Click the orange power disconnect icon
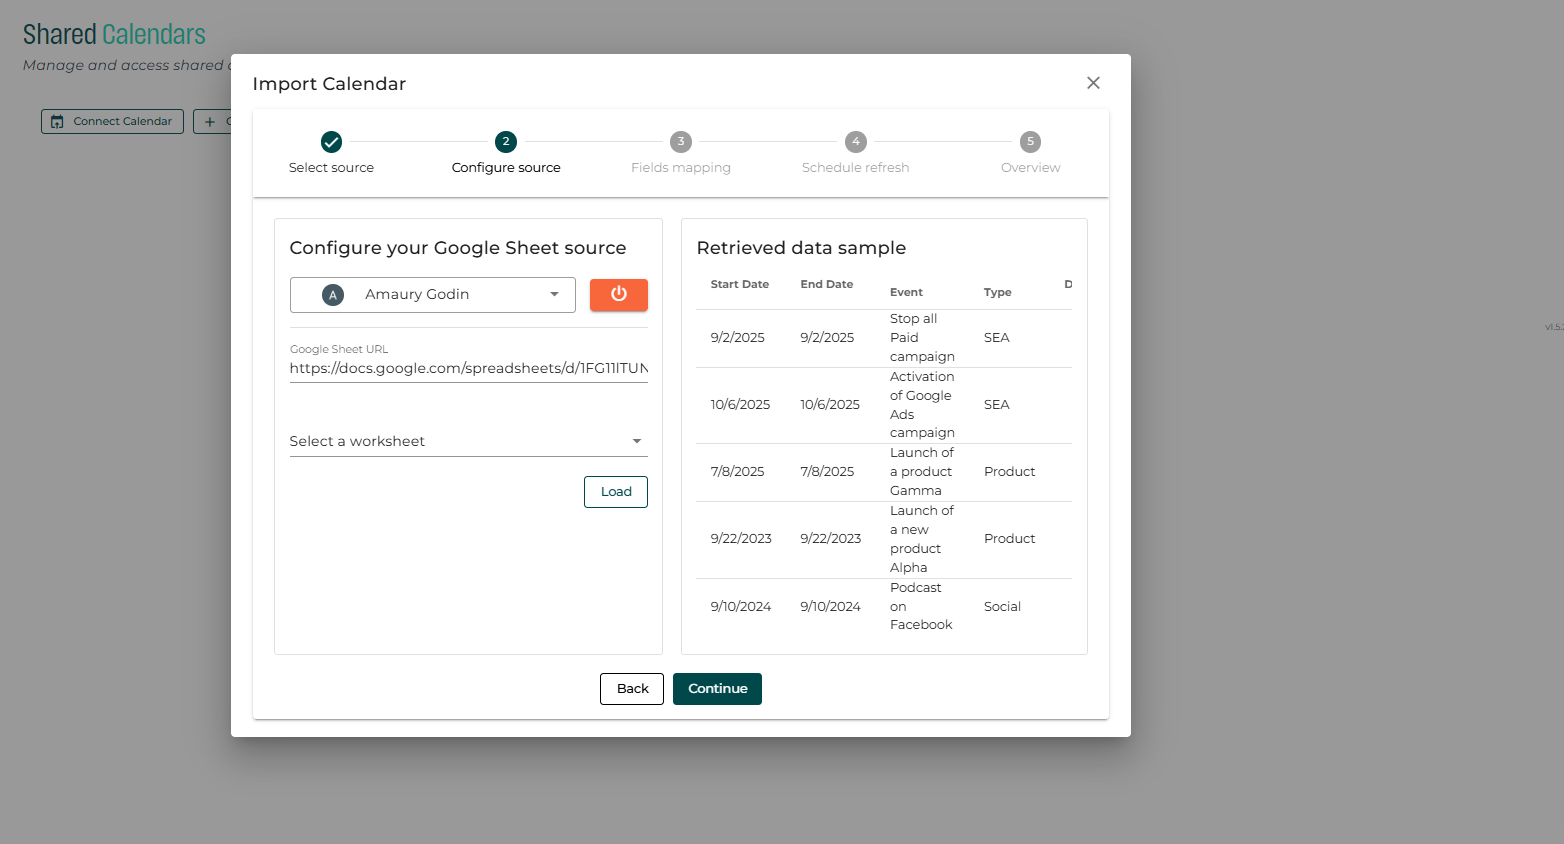 click(618, 294)
